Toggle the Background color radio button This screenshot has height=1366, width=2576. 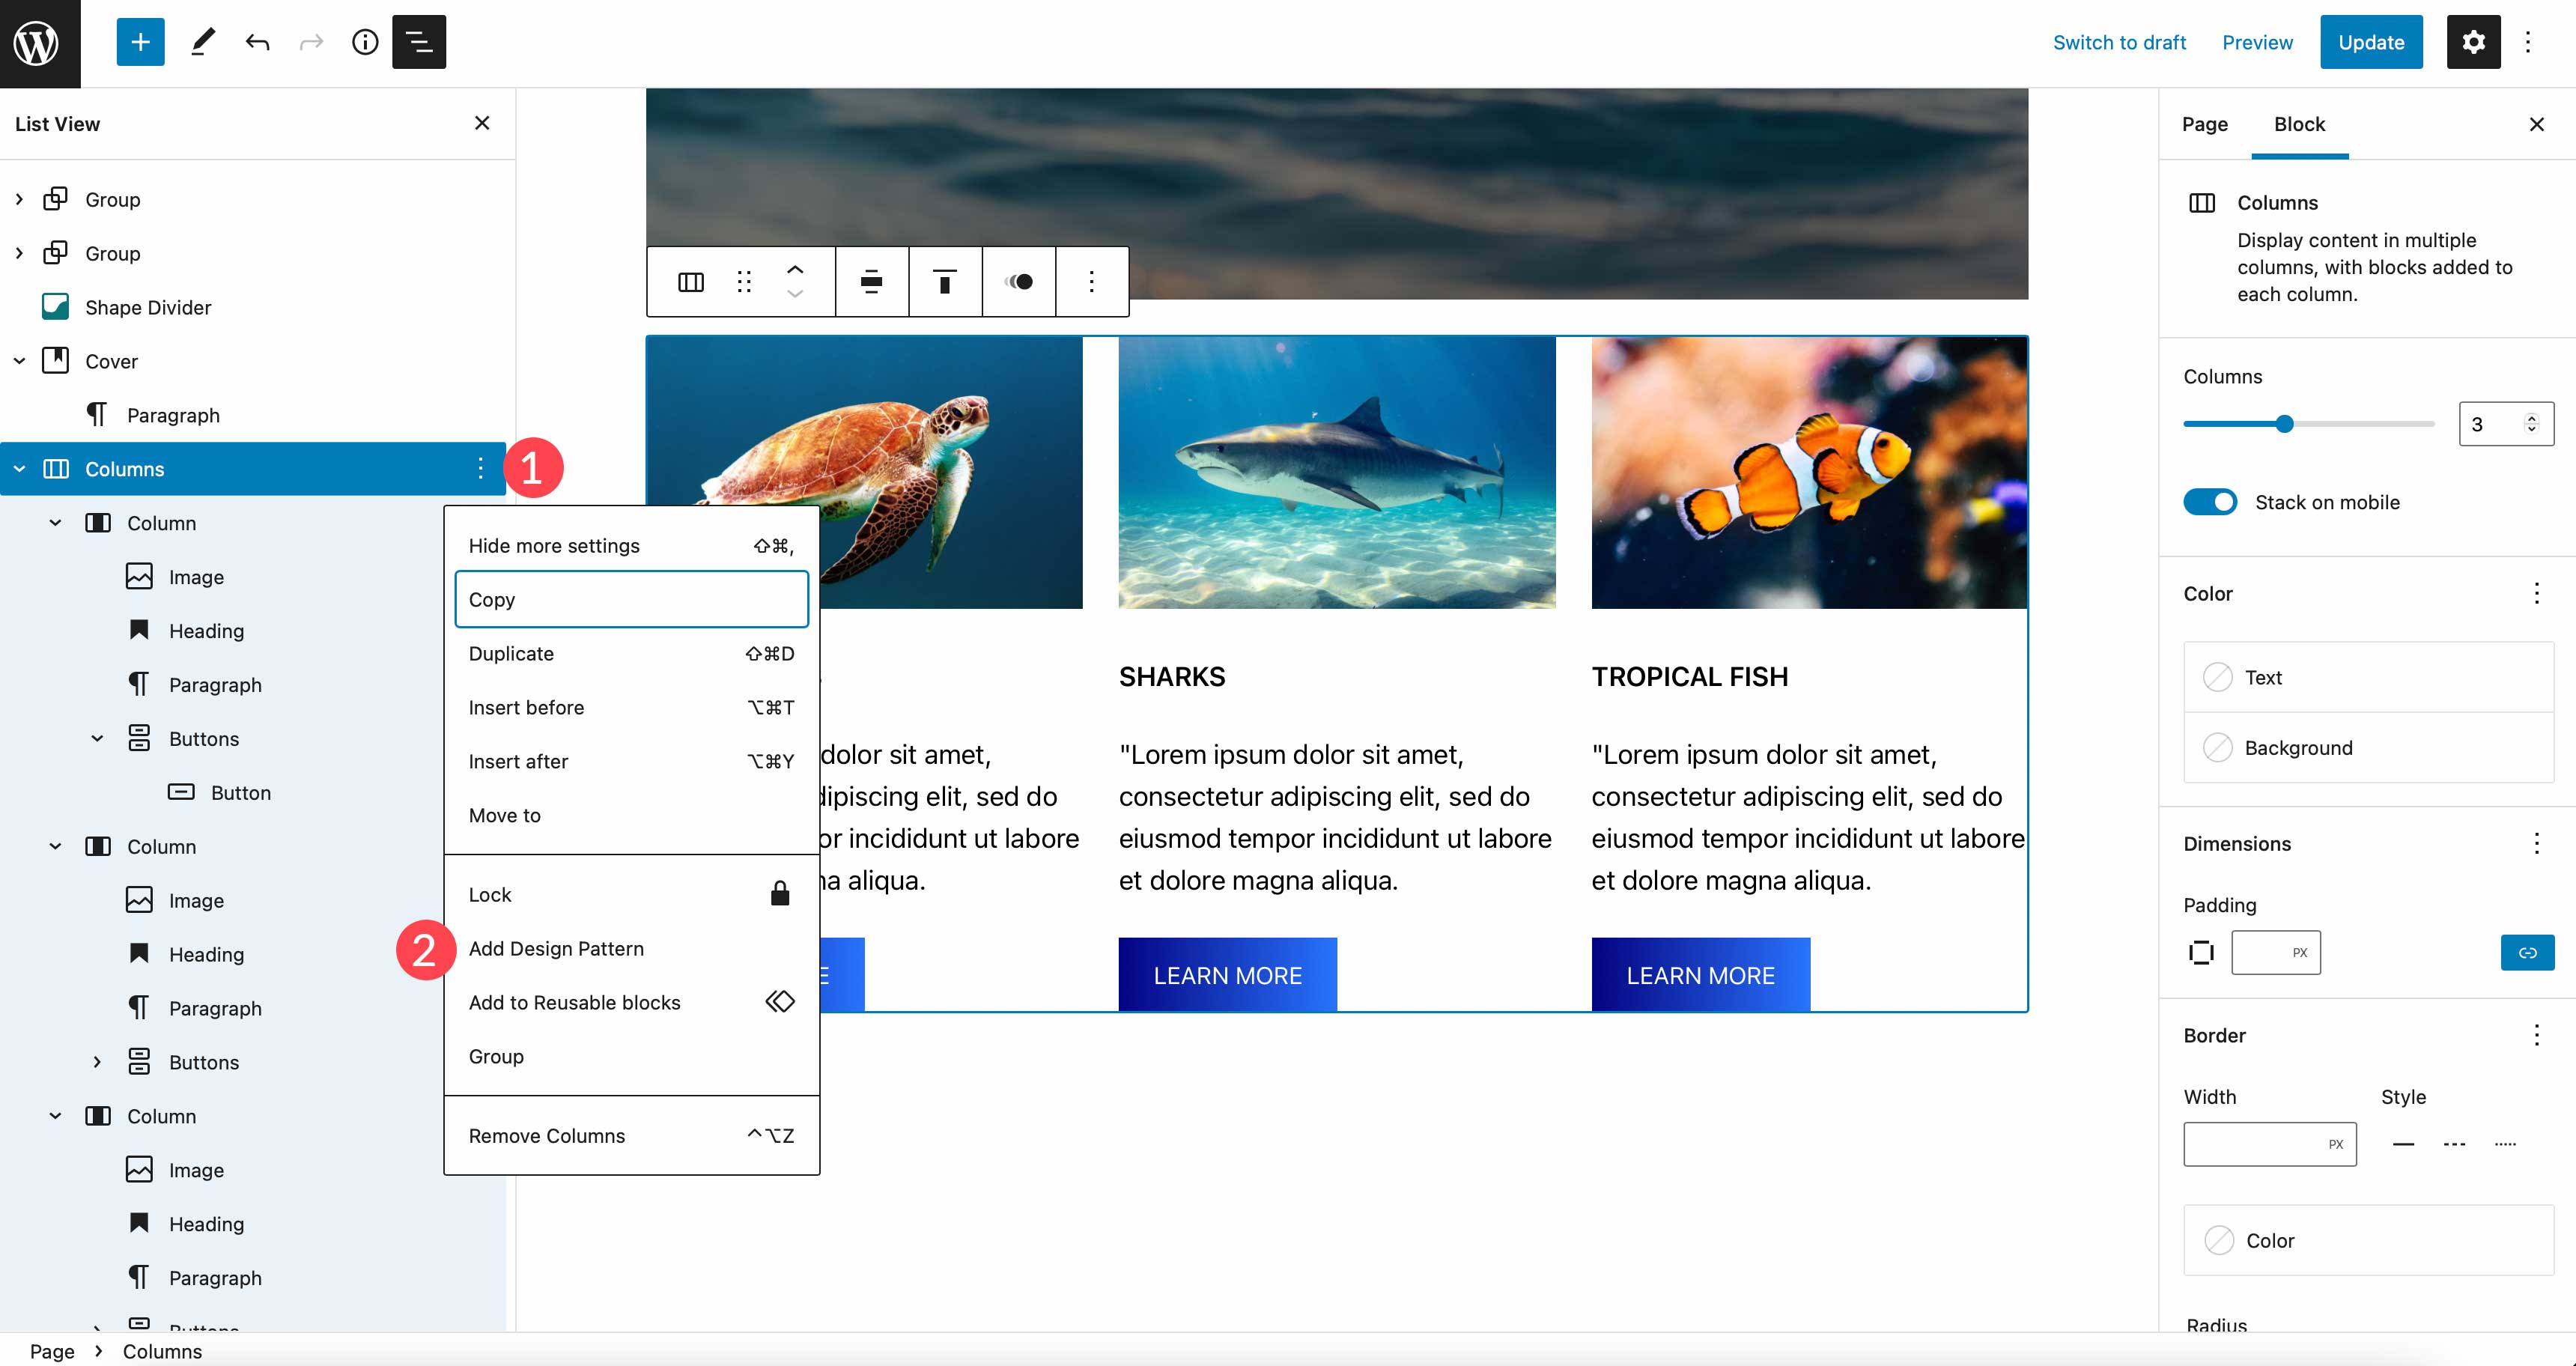pyautogui.click(x=2218, y=747)
